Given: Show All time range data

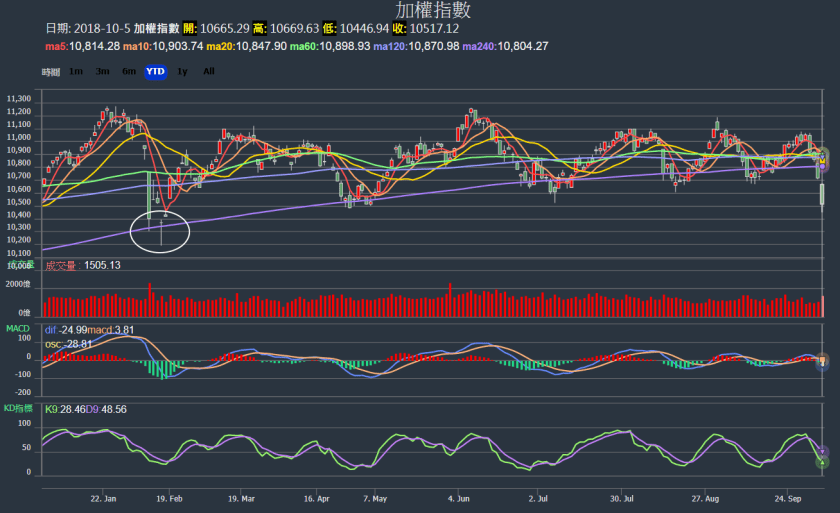Looking at the screenshot, I should [208, 71].
